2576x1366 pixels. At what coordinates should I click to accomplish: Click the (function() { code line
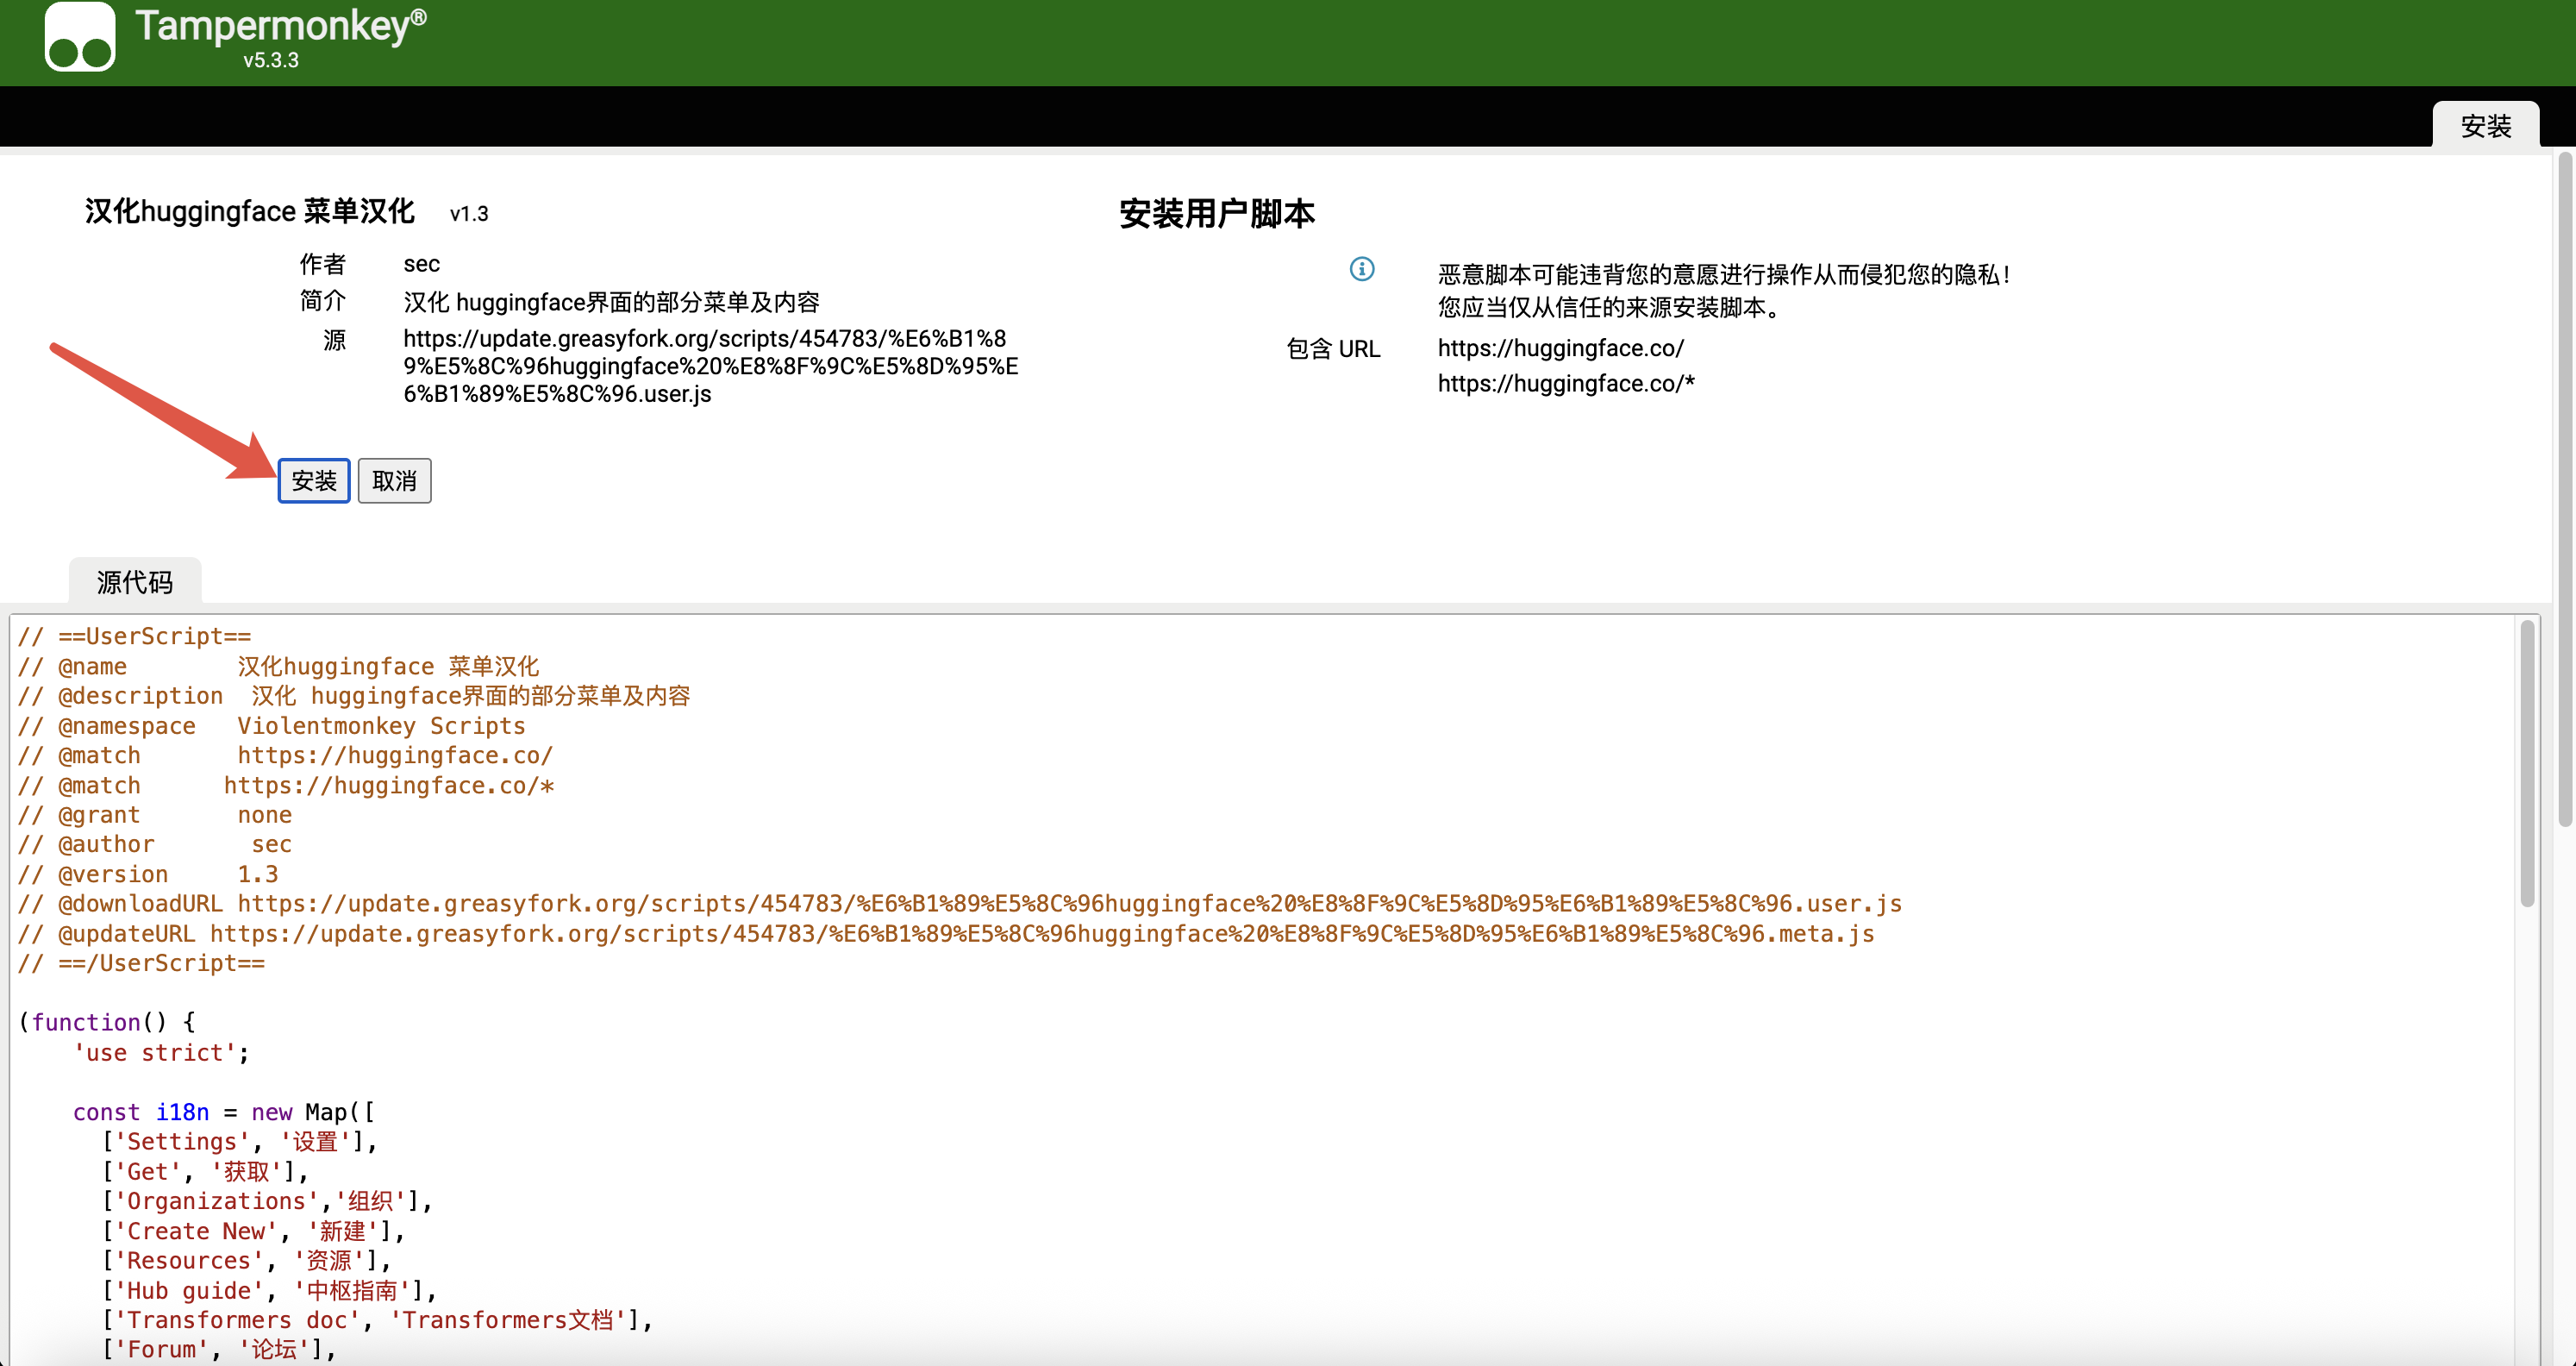pos(107,1023)
